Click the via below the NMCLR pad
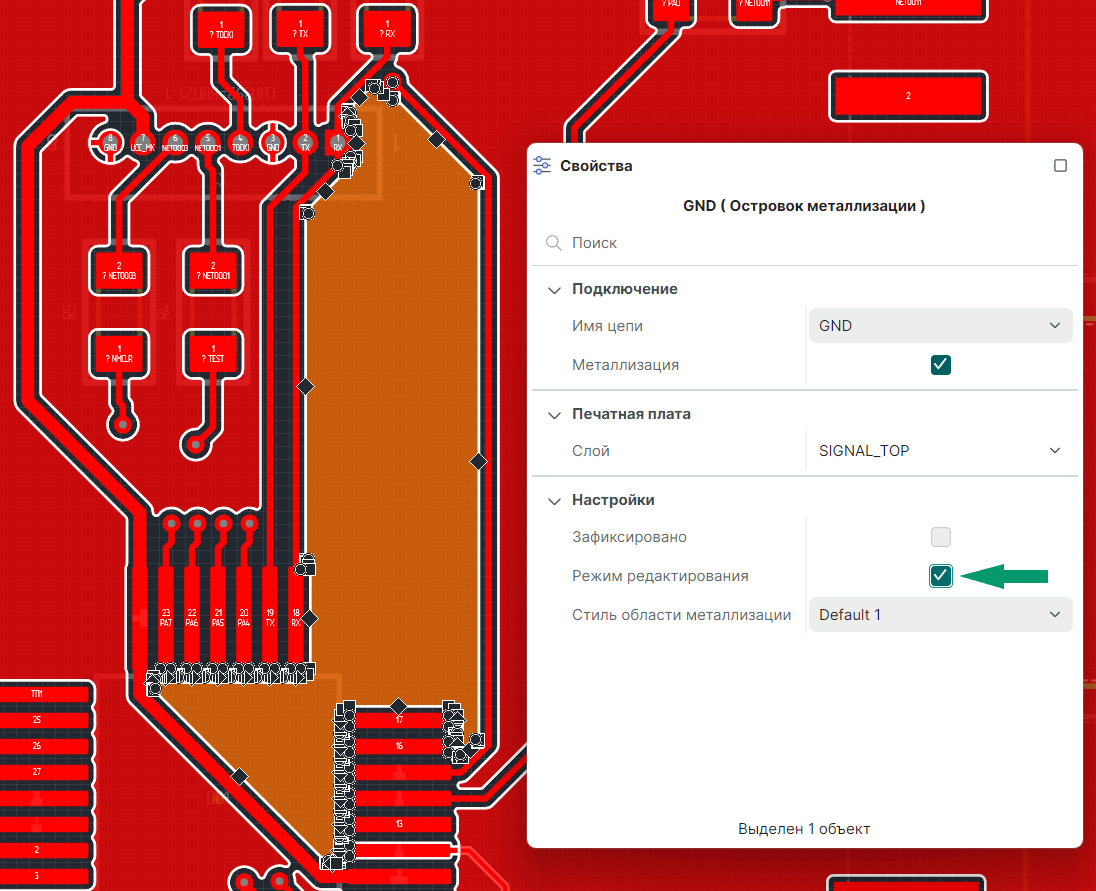This screenshot has width=1096, height=891. point(123,425)
